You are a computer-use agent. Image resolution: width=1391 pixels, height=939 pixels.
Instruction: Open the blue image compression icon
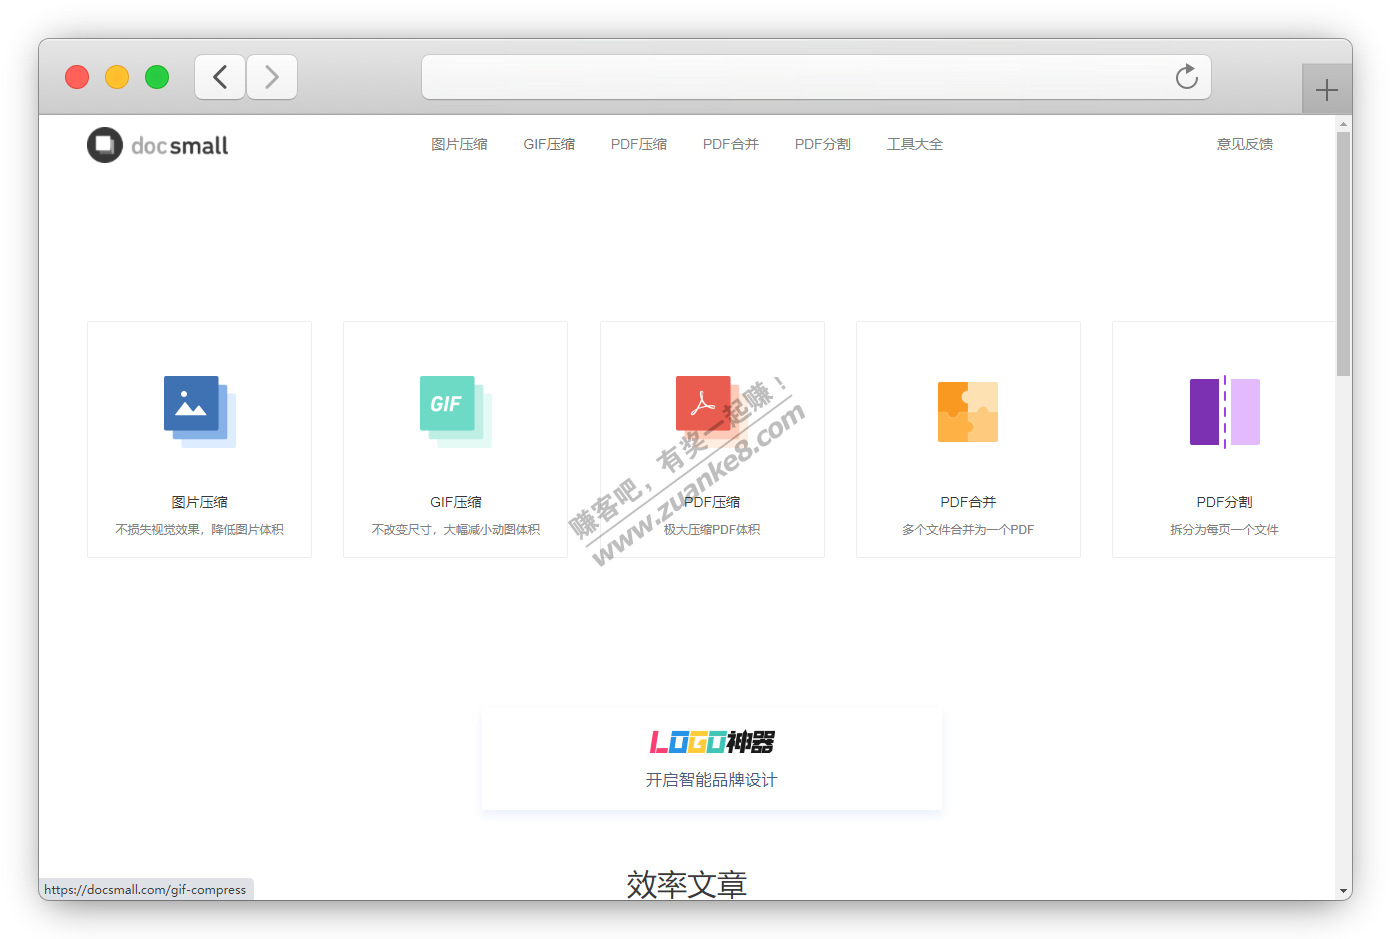[200, 411]
